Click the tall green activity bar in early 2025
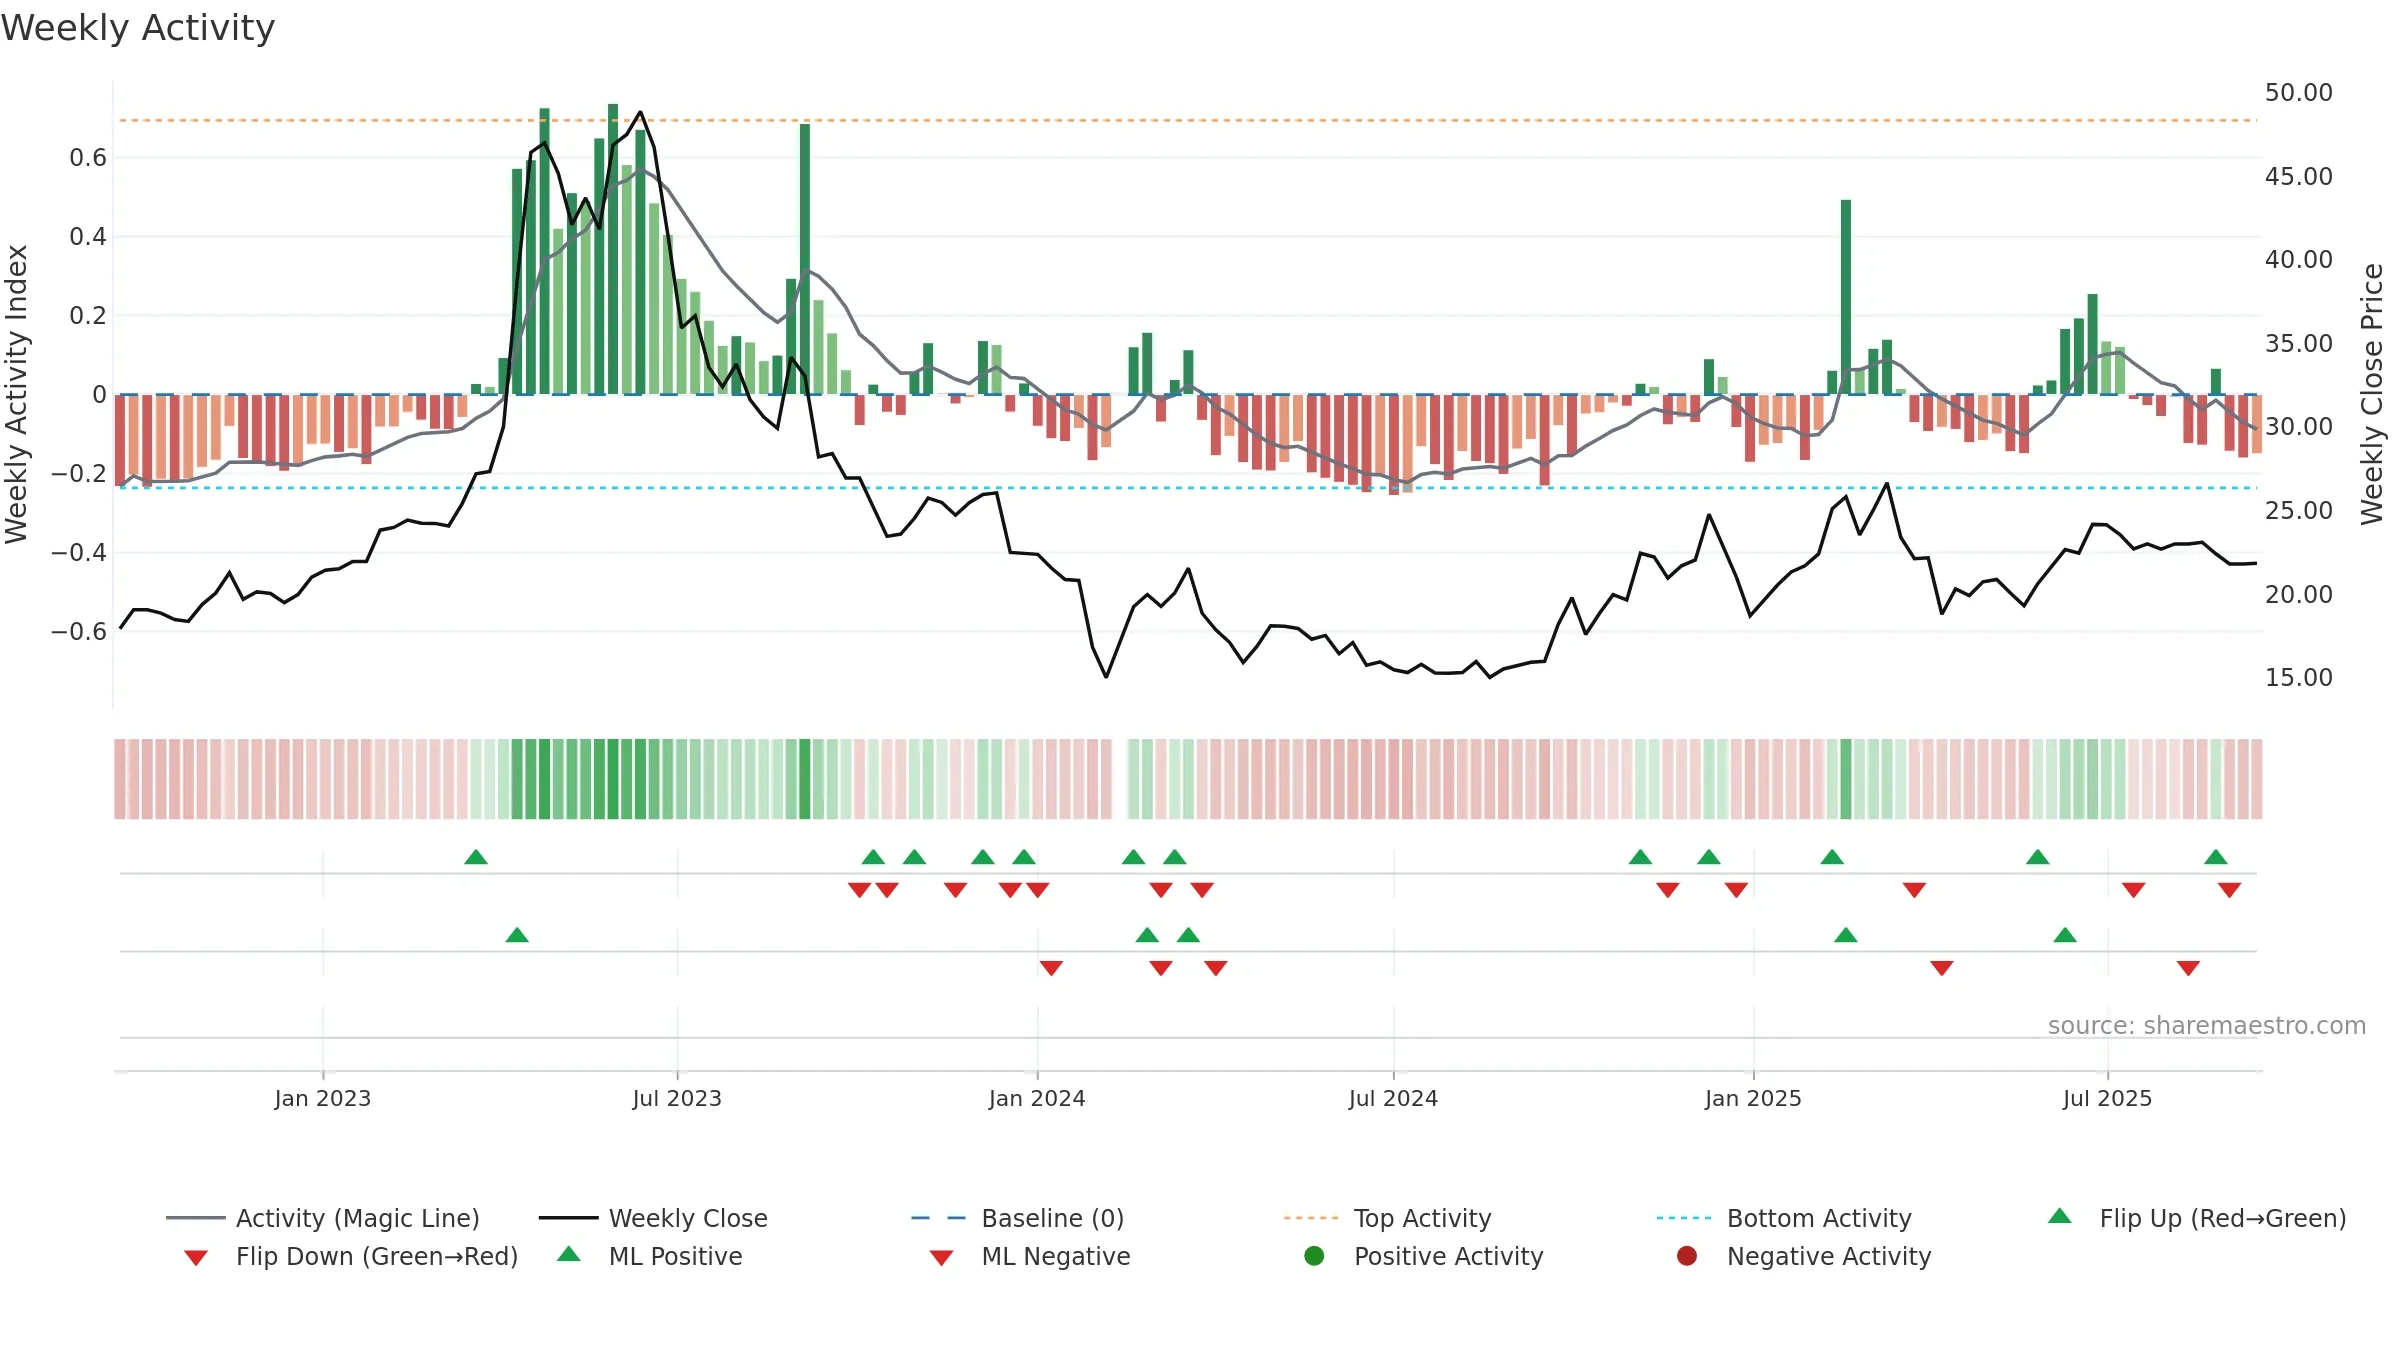This screenshot has width=2400, height=1350. (1846, 297)
